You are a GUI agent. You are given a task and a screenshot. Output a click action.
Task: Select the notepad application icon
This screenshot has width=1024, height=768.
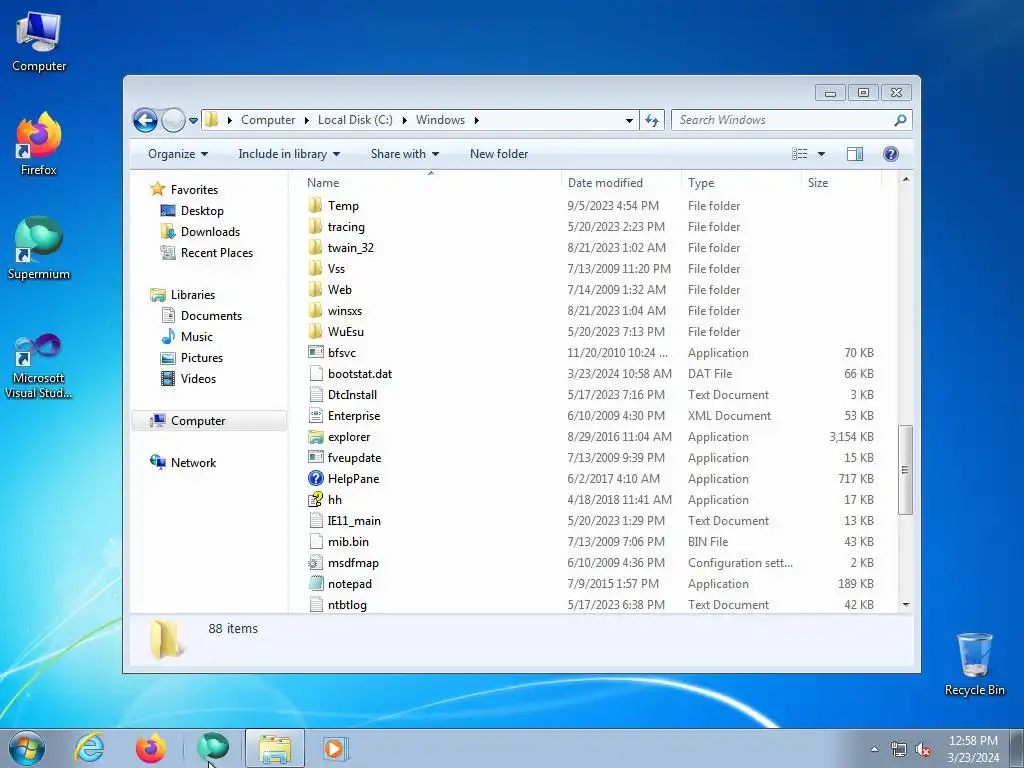coord(315,584)
